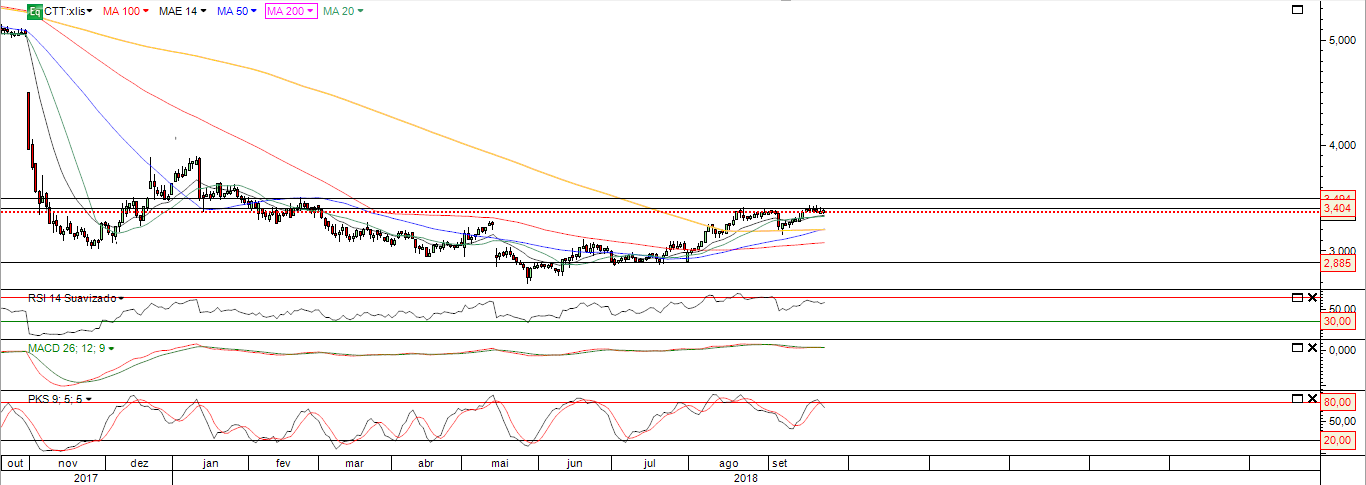The width and height of the screenshot is (1366, 485).
Task: Close the RSI 14 Suavizado panel
Action: (1312, 298)
